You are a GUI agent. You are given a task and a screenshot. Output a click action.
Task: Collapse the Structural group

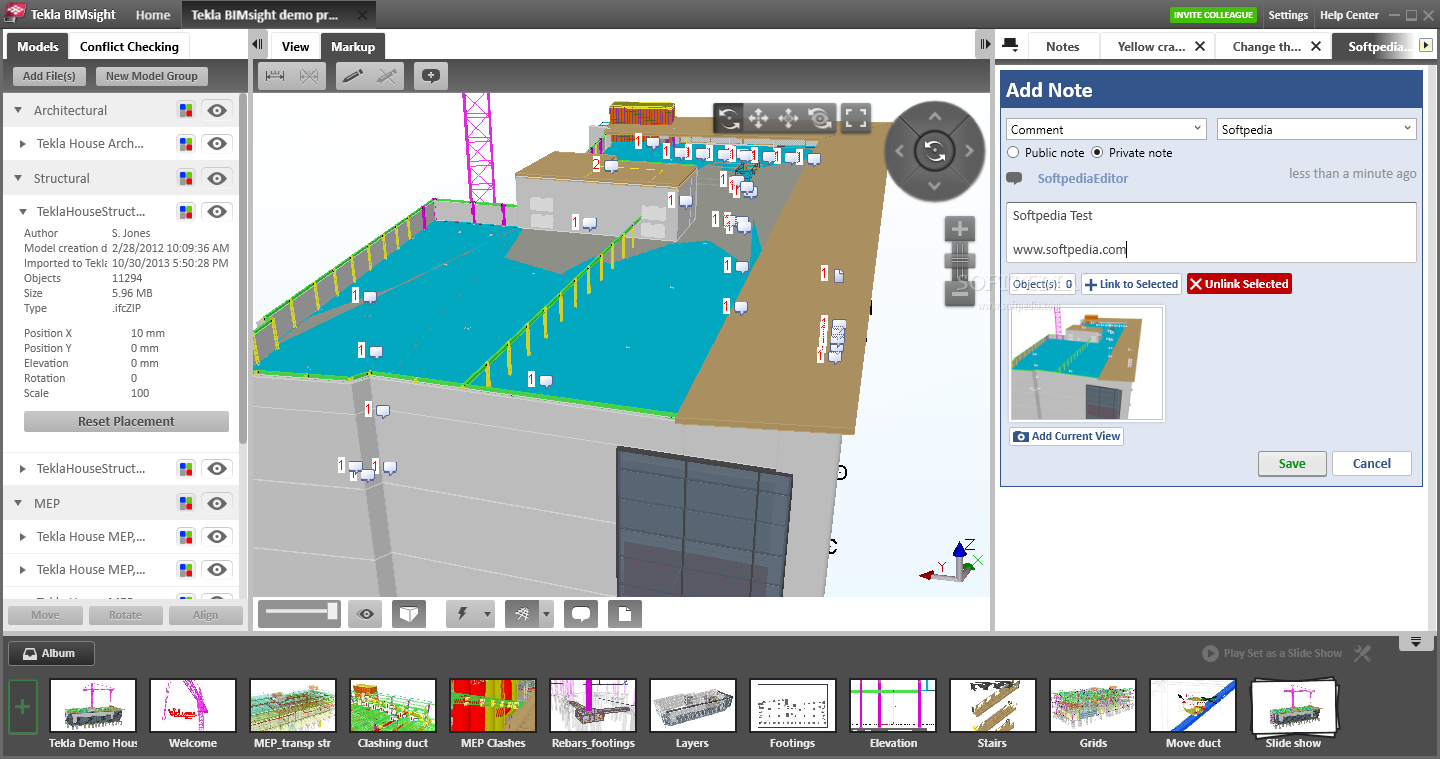[x=18, y=178]
